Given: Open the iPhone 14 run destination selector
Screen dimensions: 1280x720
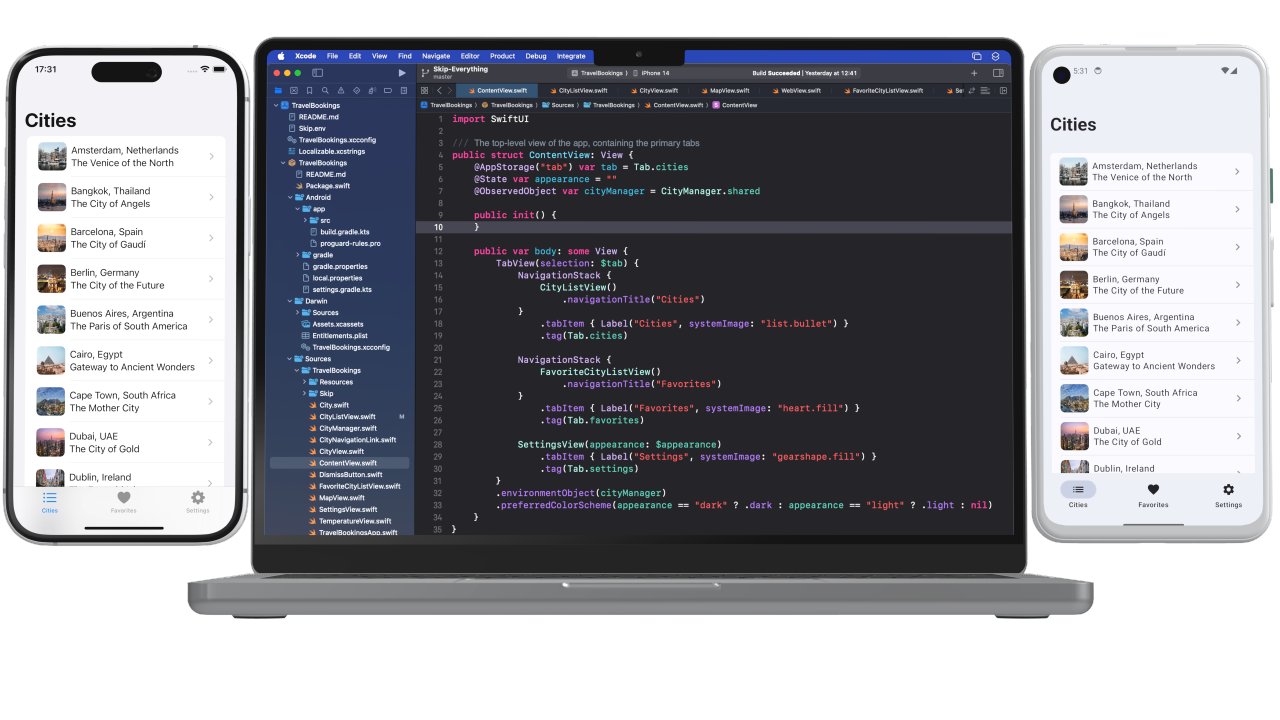Looking at the screenshot, I should click(x=654, y=73).
